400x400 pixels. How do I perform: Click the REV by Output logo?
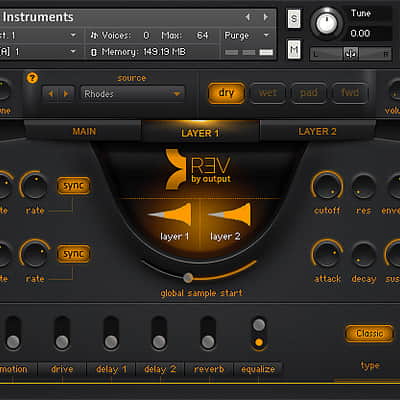tap(198, 170)
